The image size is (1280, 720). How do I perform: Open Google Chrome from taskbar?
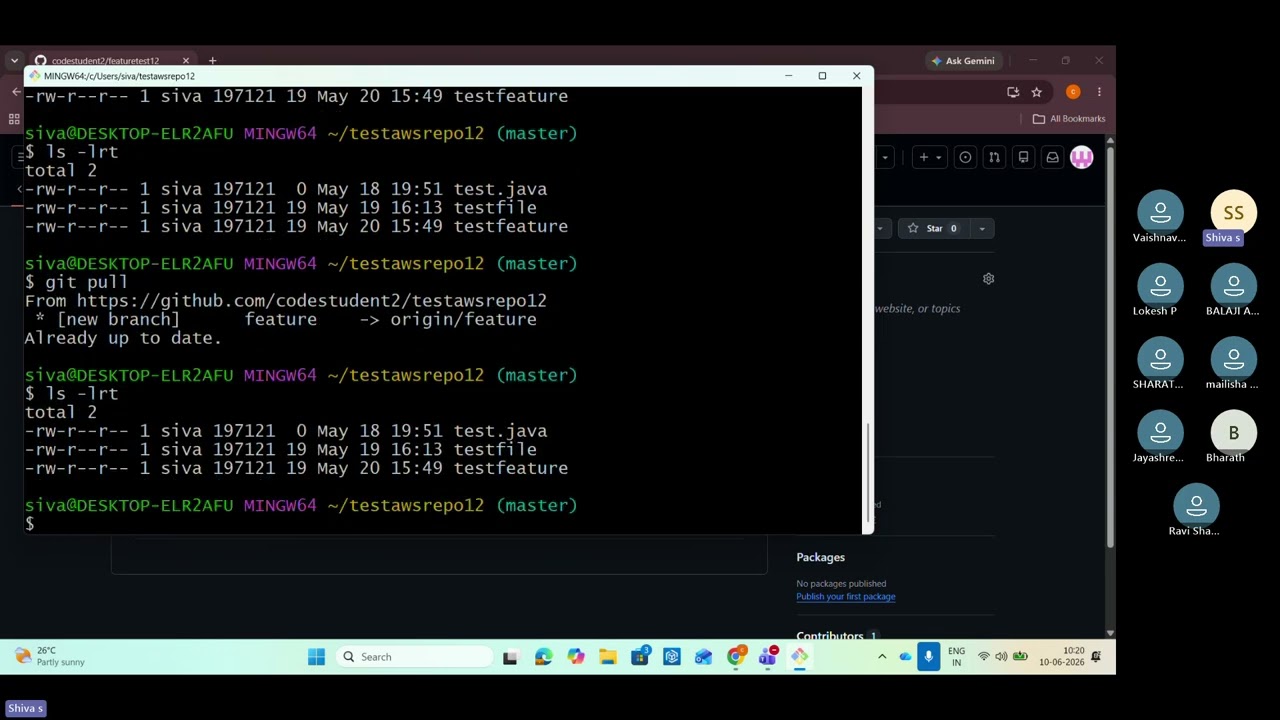(x=735, y=657)
